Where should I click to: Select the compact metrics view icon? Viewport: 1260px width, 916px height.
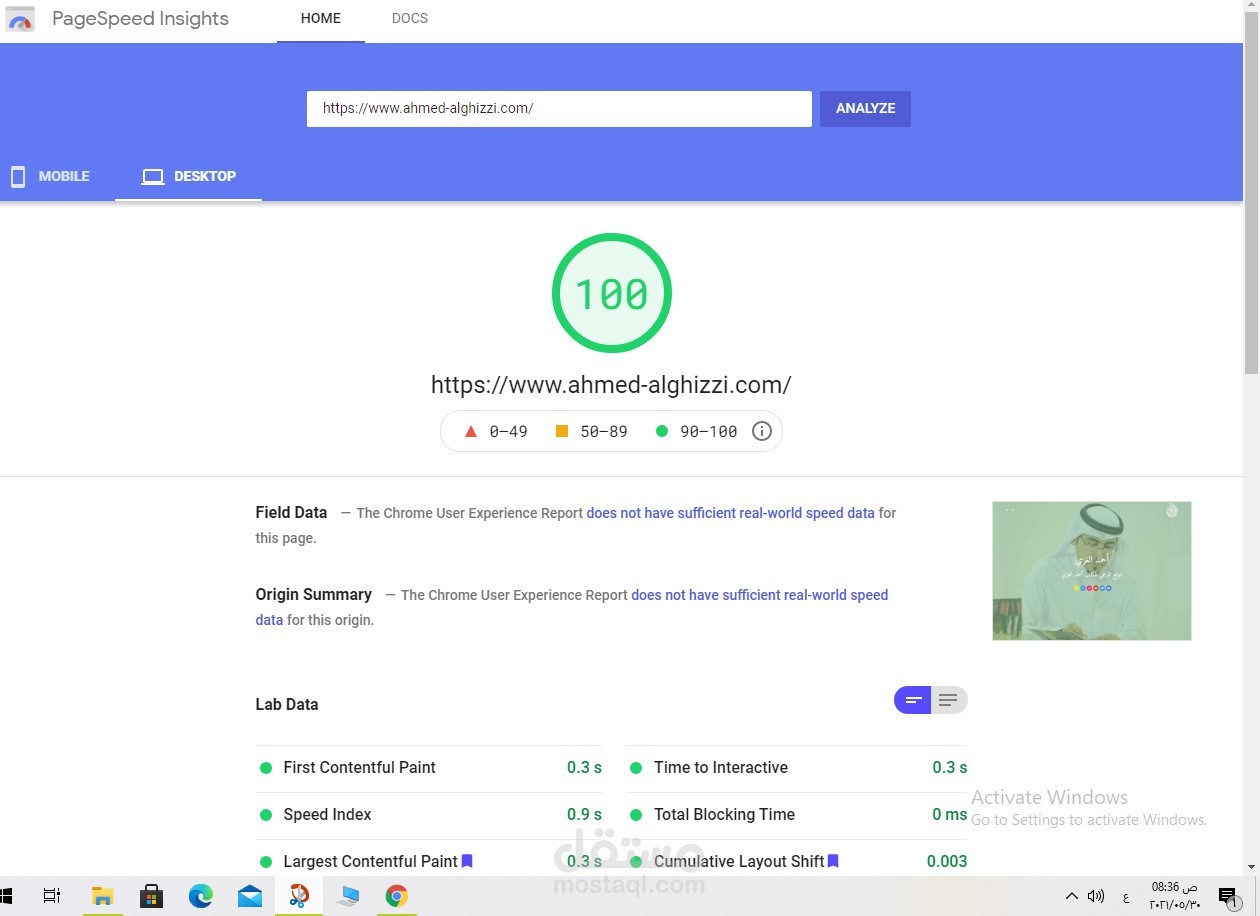pos(911,700)
